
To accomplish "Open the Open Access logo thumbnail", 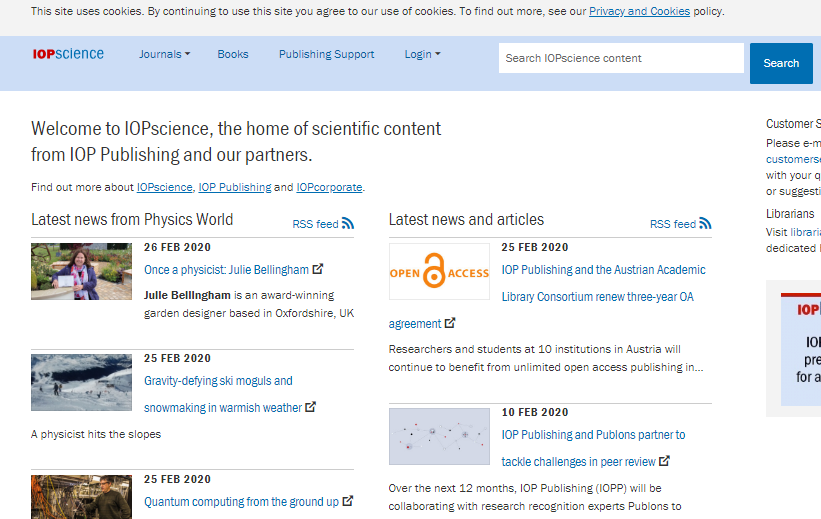I will point(439,271).
